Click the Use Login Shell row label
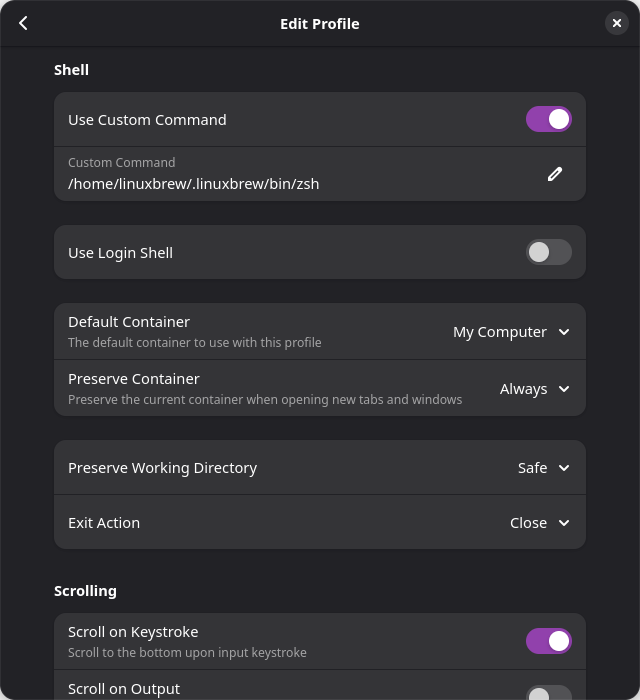 (121, 253)
